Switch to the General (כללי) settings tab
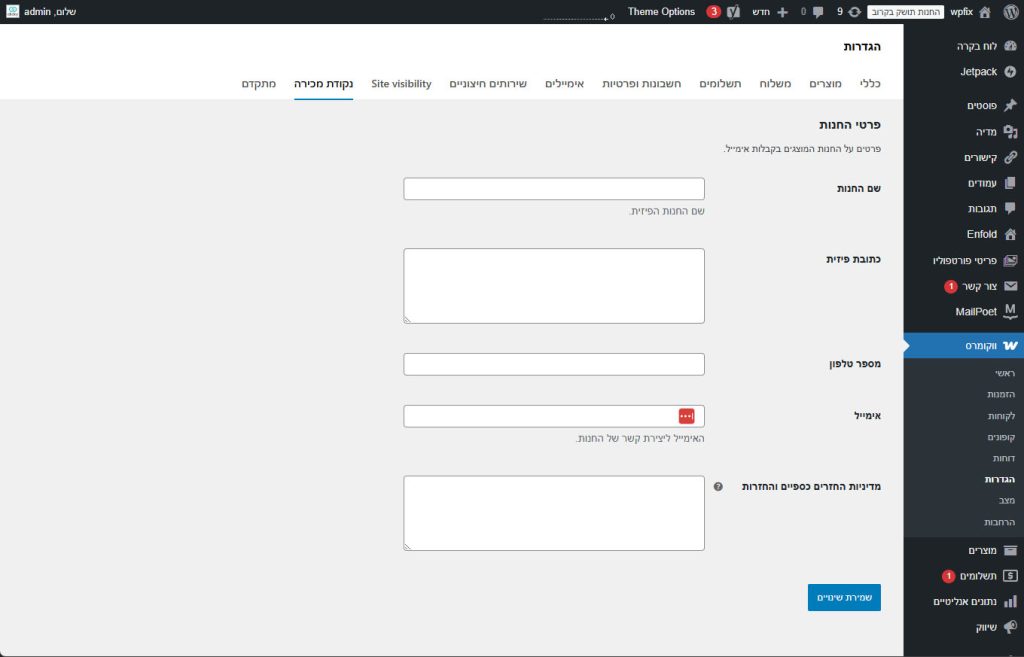 click(870, 84)
